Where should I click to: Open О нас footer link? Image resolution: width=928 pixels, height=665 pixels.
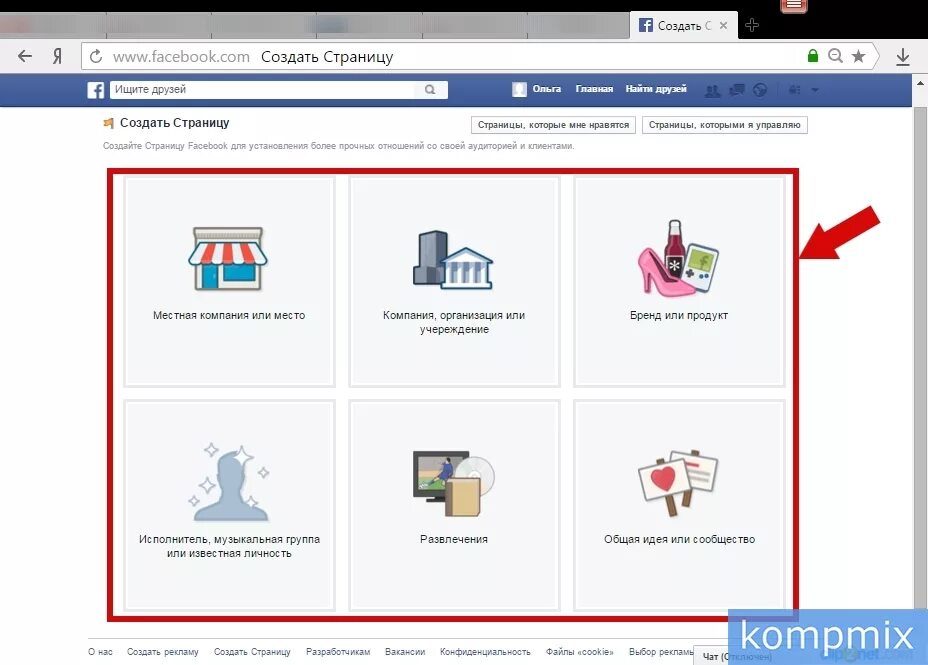coord(100,651)
